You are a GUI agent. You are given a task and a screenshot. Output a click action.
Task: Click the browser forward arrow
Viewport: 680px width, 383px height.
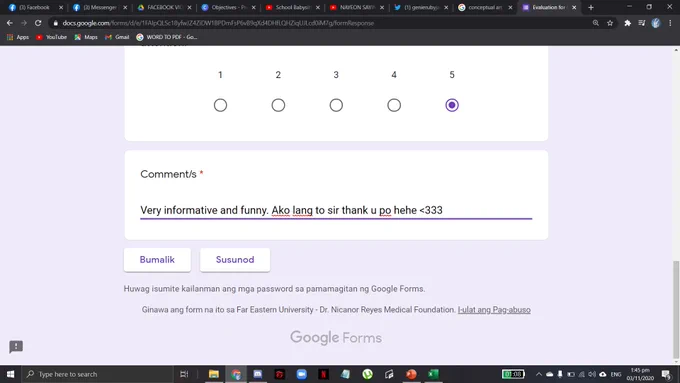click(24, 23)
